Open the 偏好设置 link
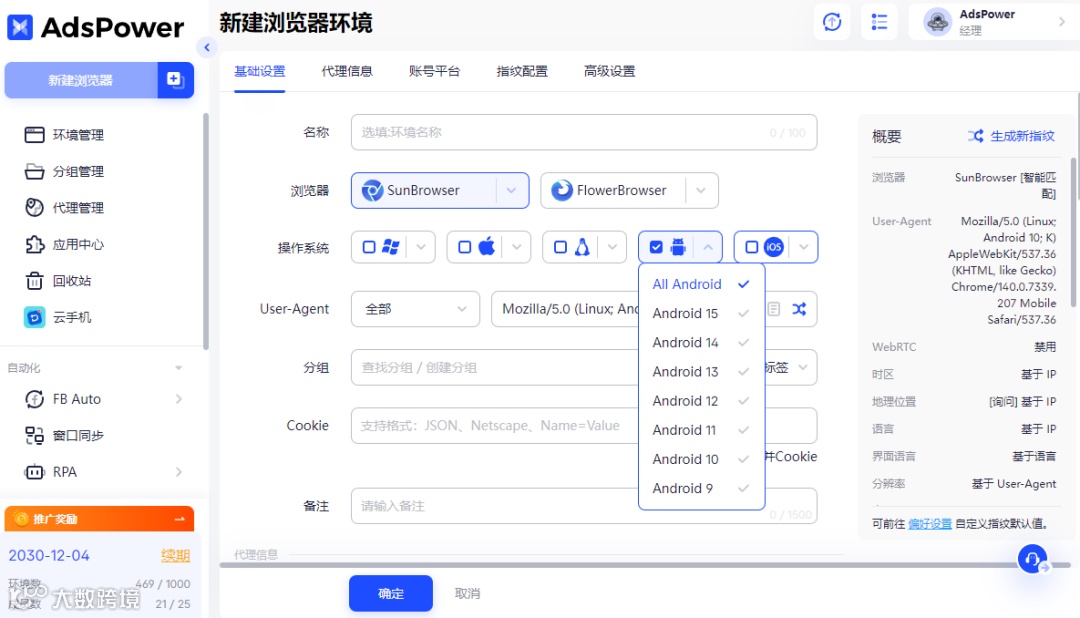 pyautogui.click(x=930, y=524)
